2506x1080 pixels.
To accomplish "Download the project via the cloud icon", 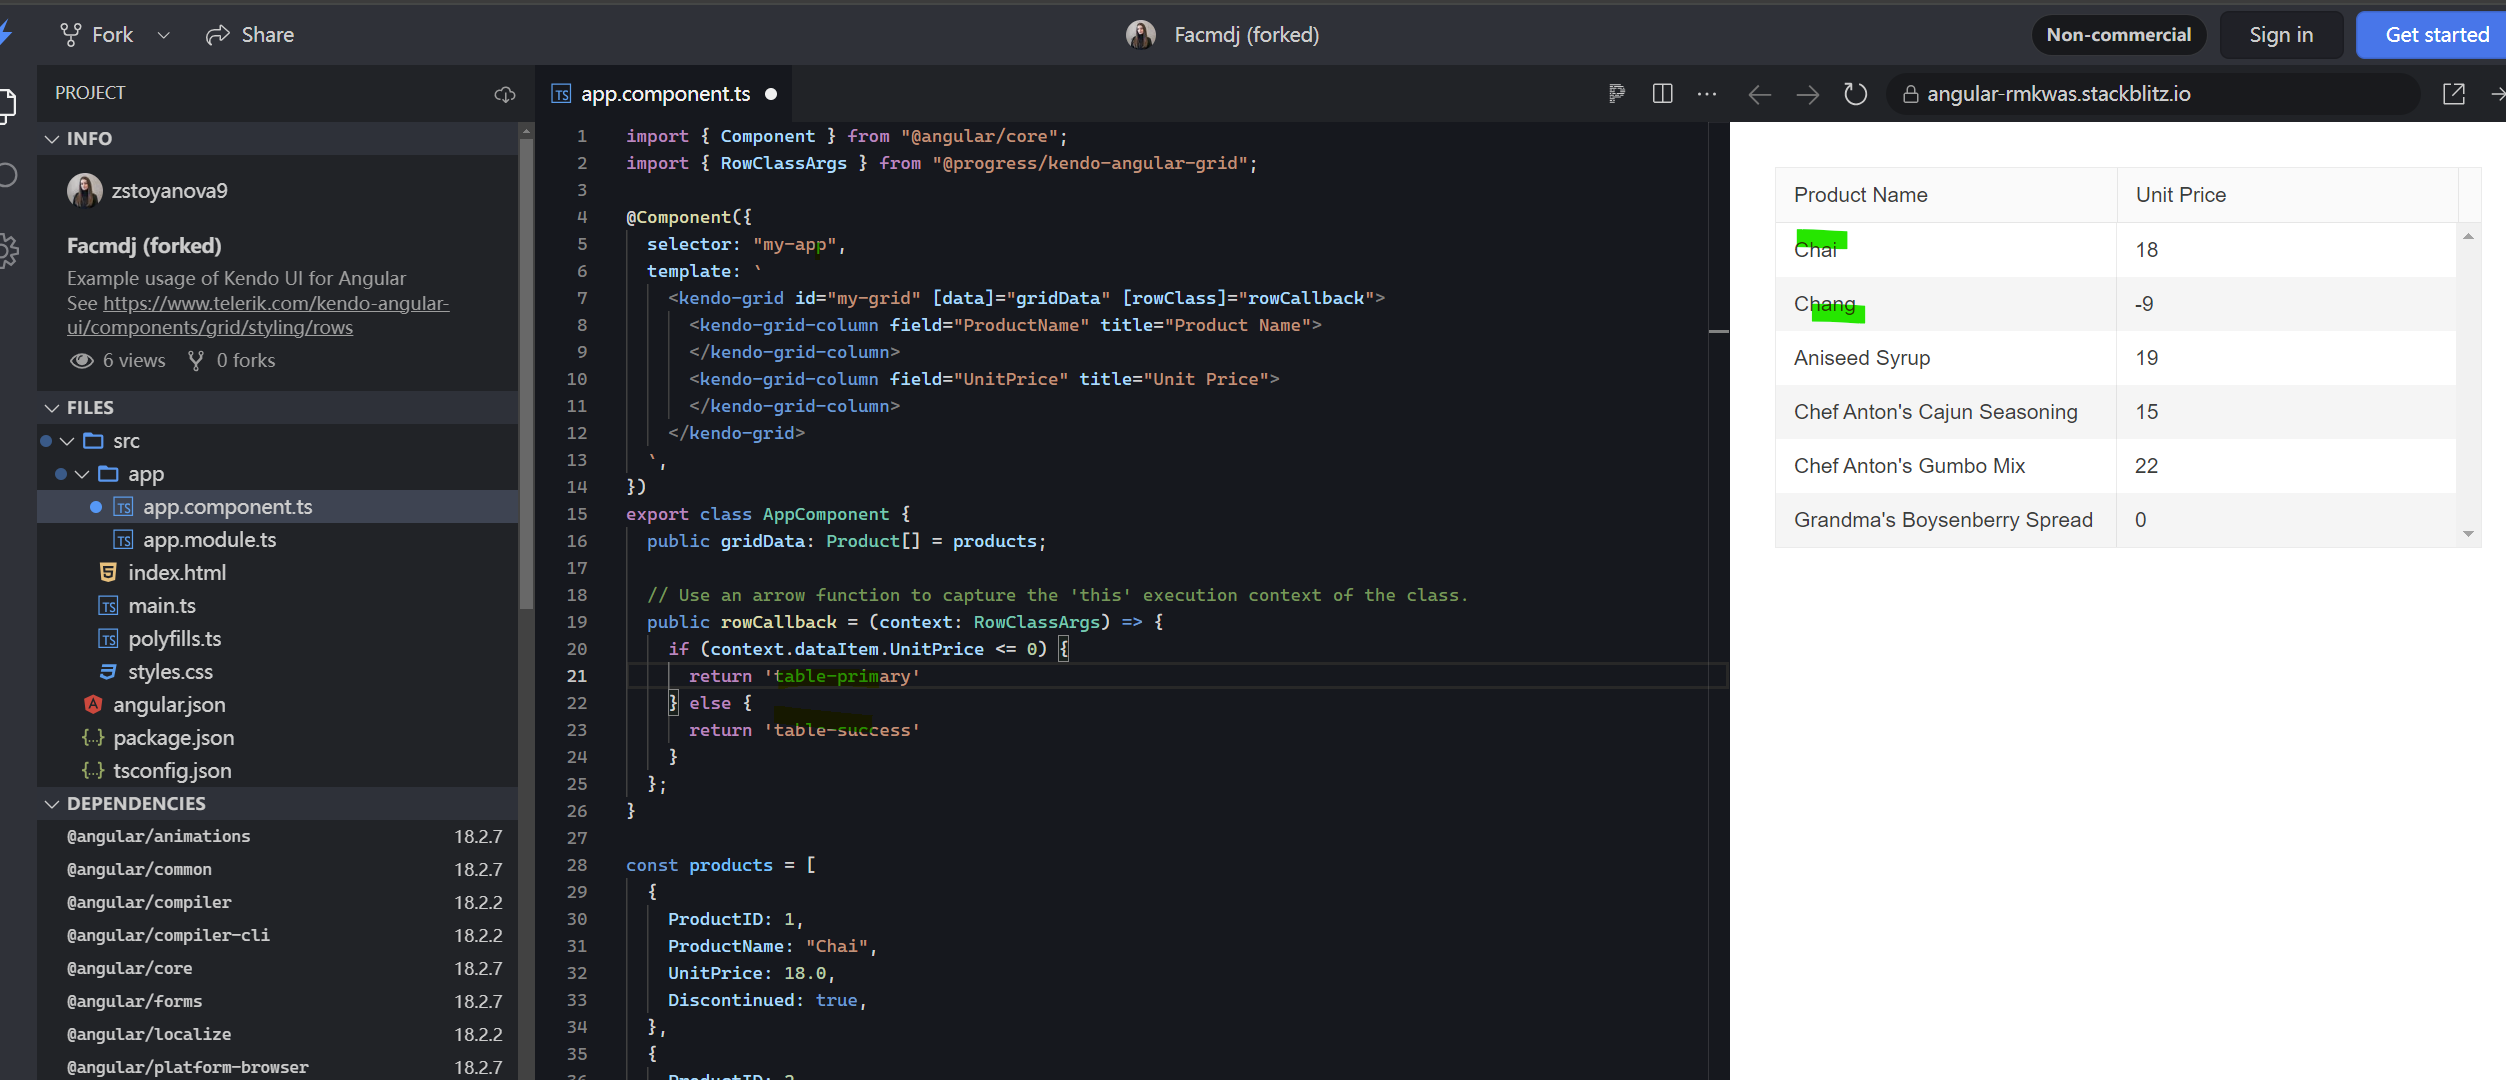I will 505,95.
